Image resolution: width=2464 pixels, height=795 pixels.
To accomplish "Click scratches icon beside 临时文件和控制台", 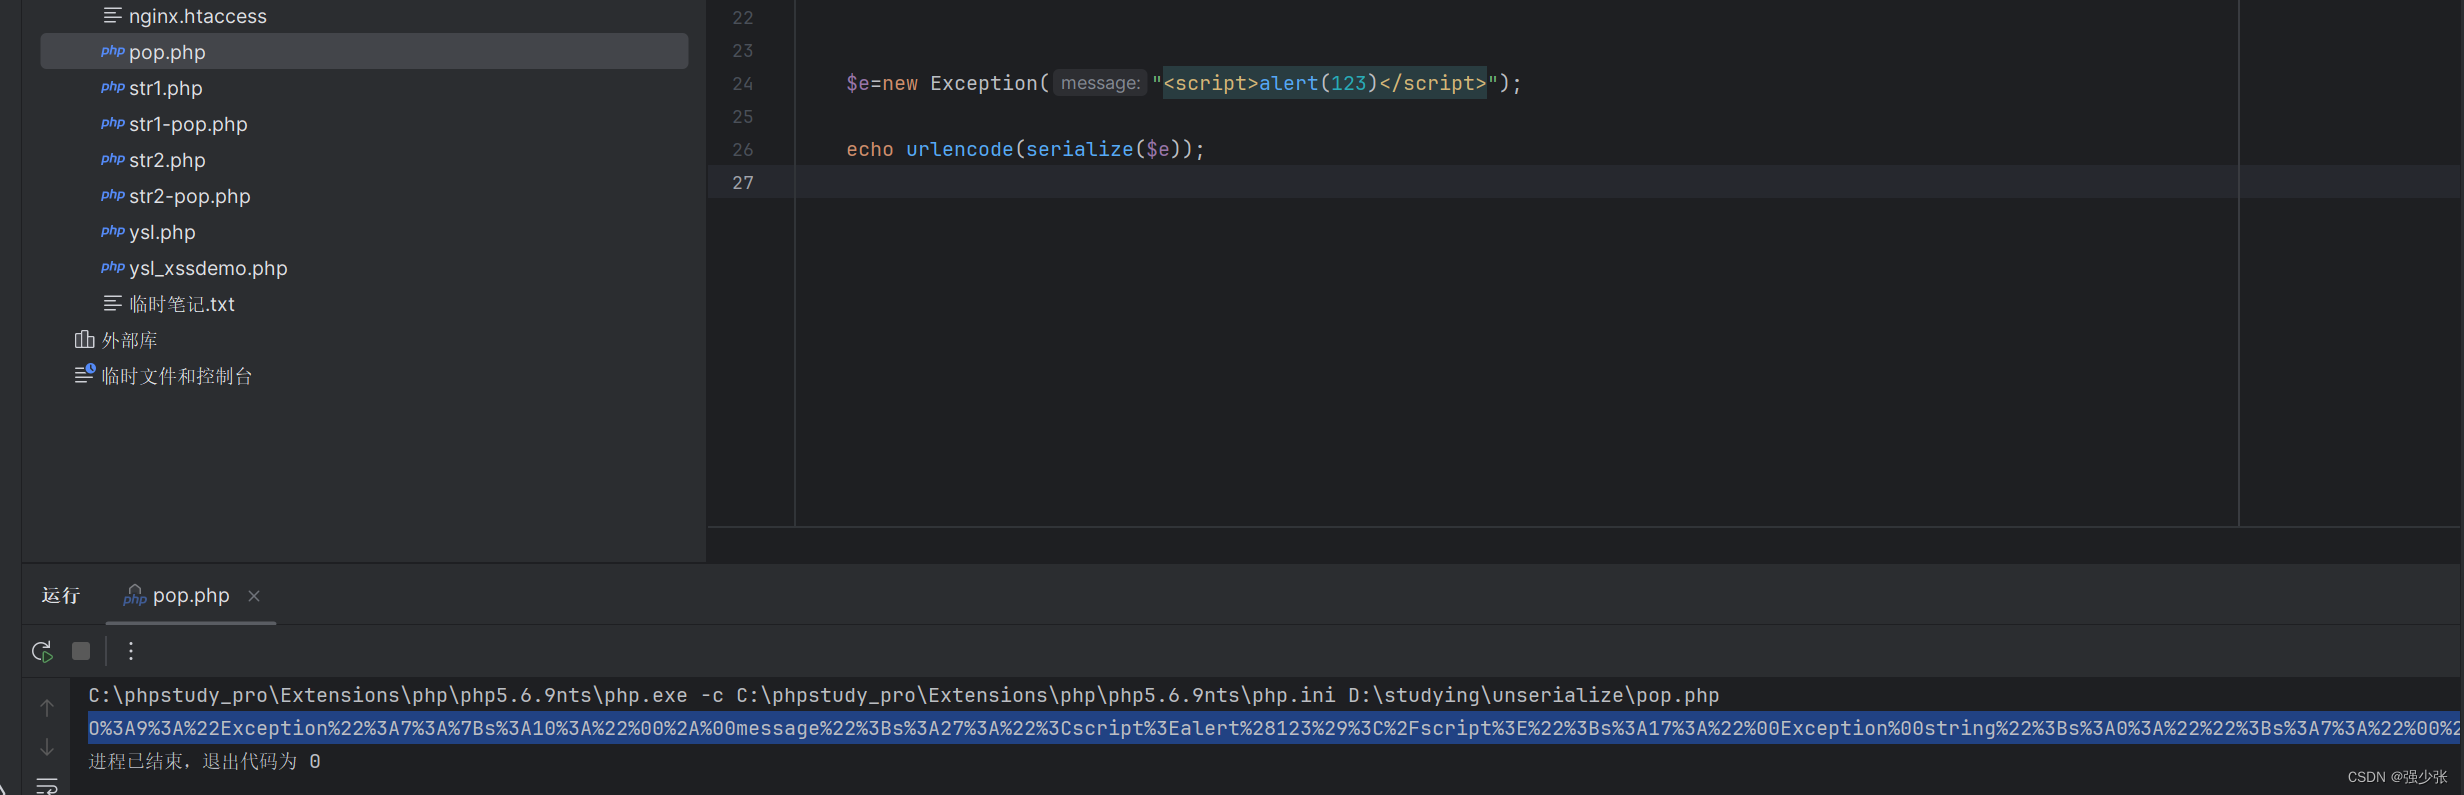I will (x=85, y=375).
